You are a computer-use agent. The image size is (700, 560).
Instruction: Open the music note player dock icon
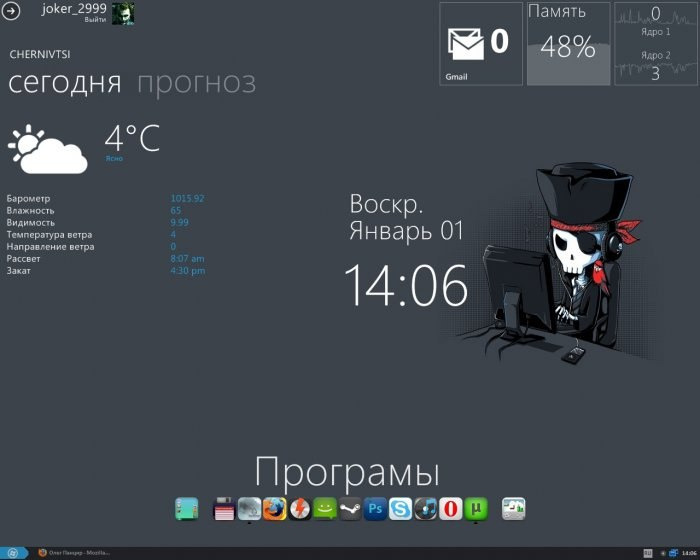[426, 509]
